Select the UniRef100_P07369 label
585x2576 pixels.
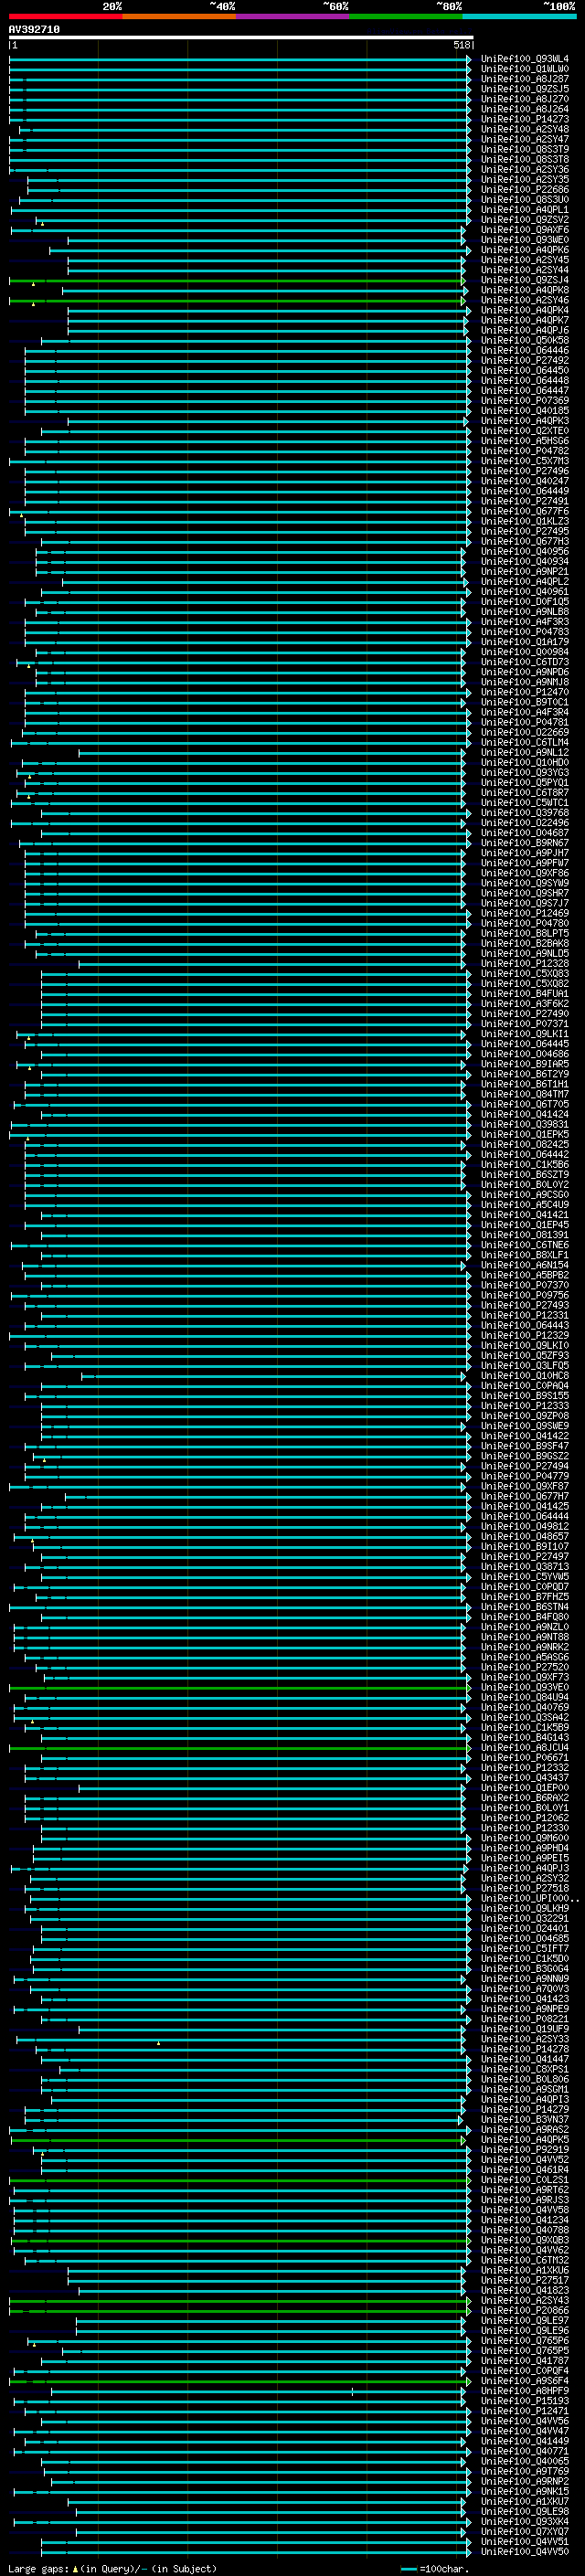coord(524,401)
